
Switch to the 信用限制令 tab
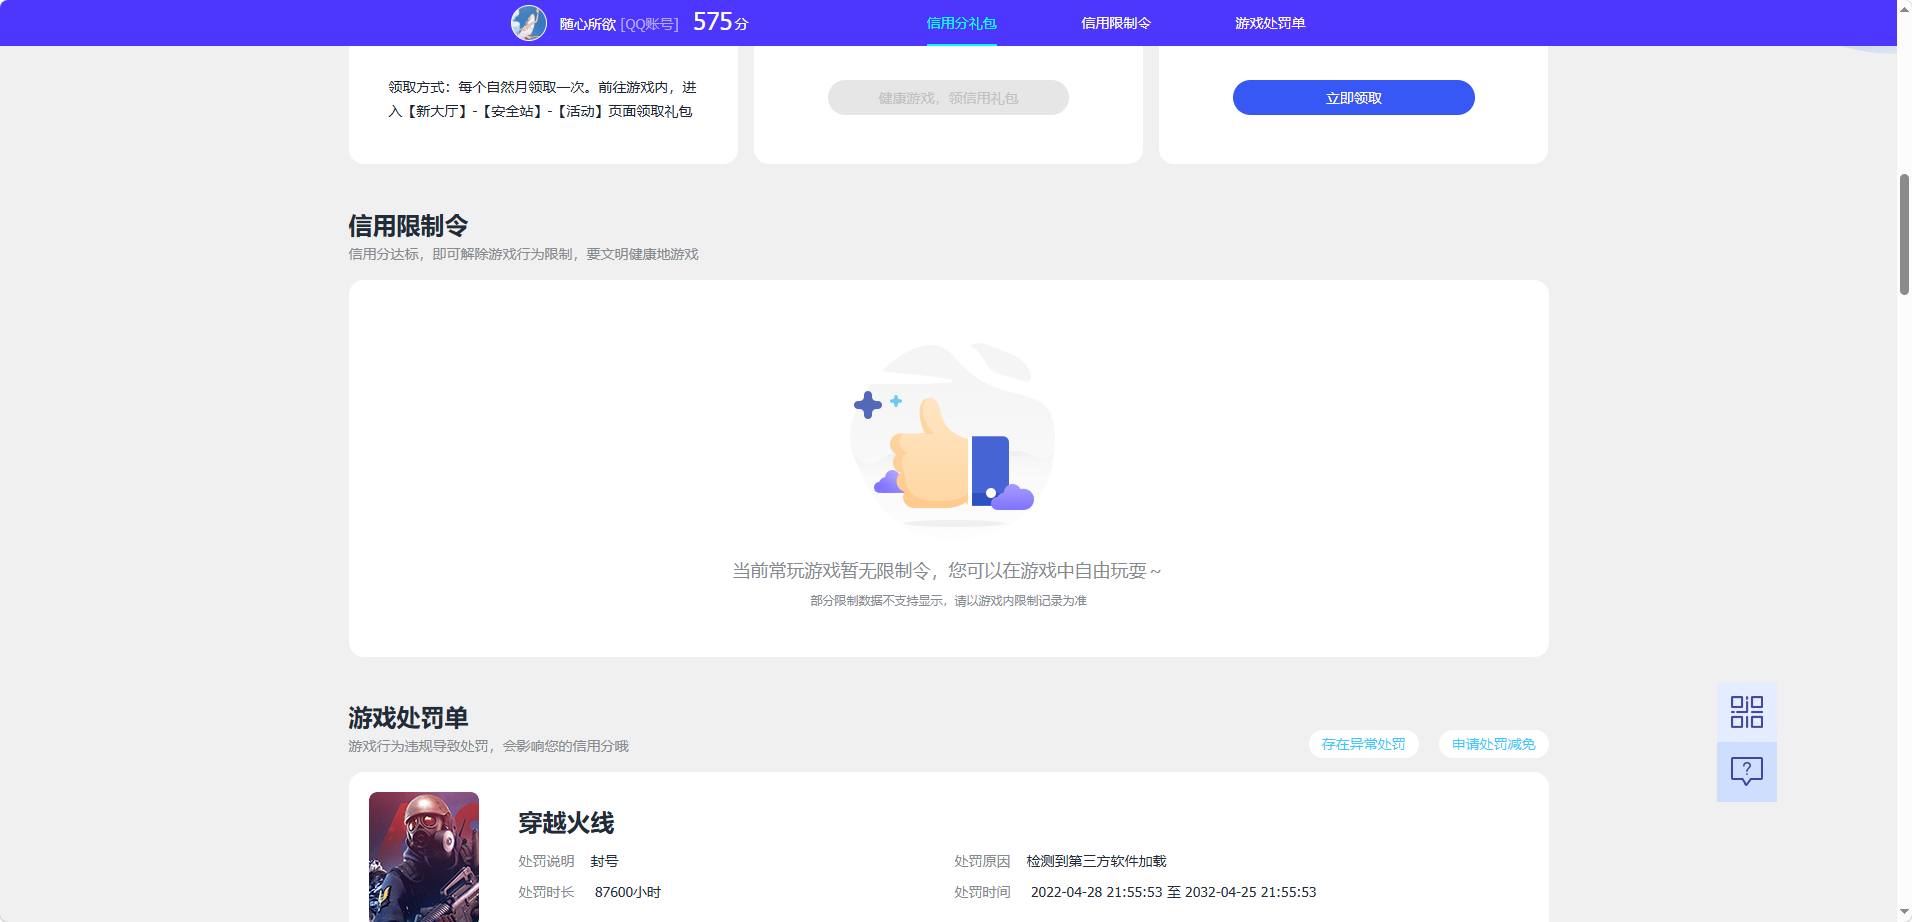(x=1116, y=23)
